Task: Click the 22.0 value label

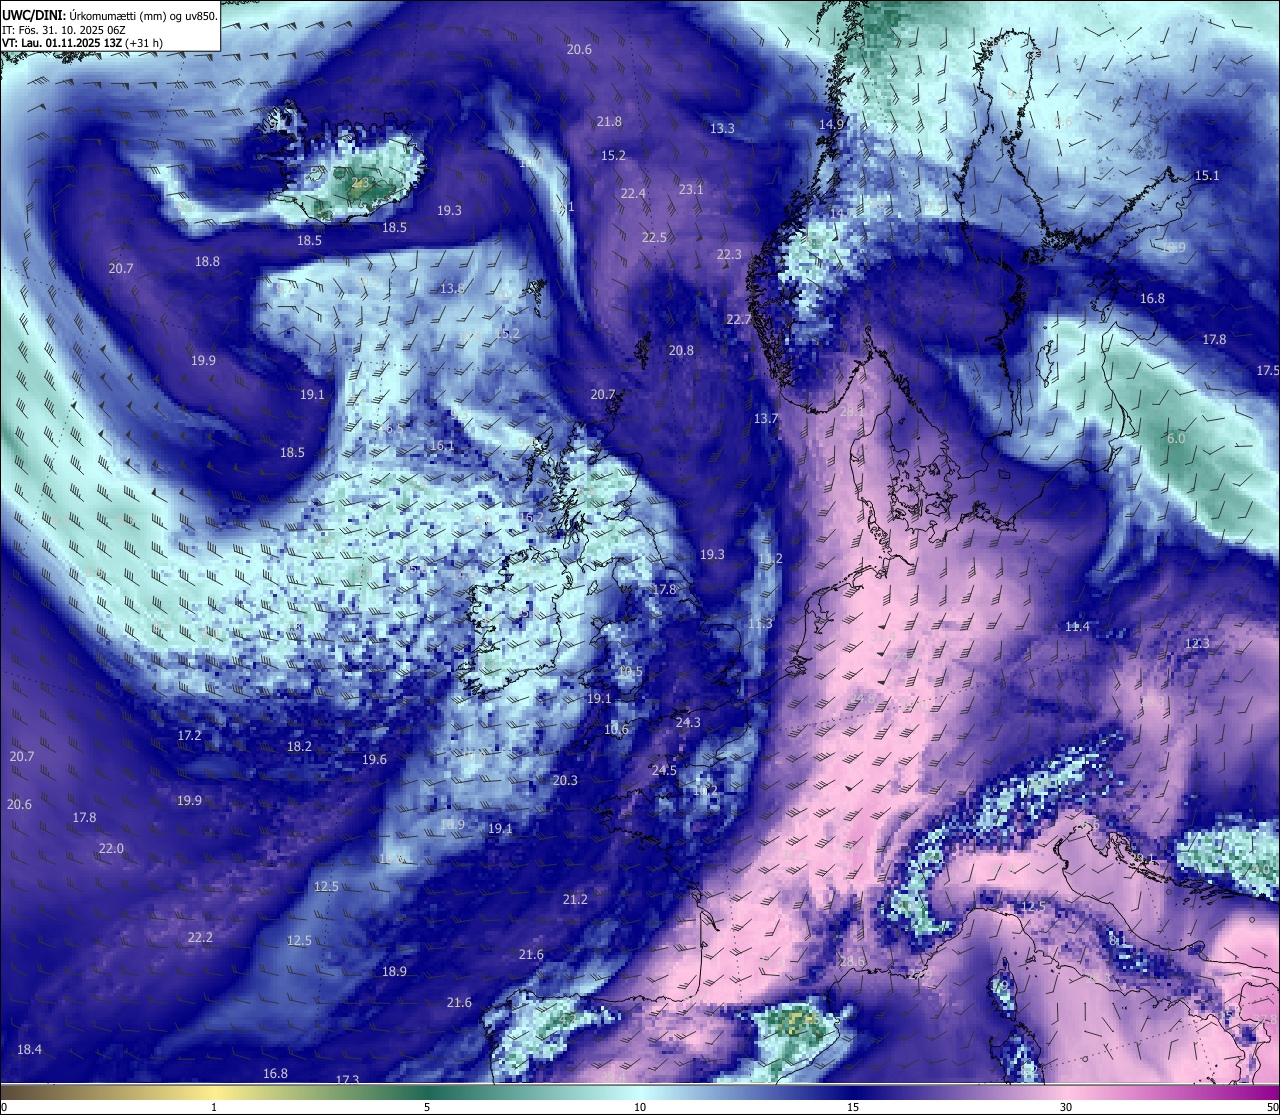Action: point(111,849)
